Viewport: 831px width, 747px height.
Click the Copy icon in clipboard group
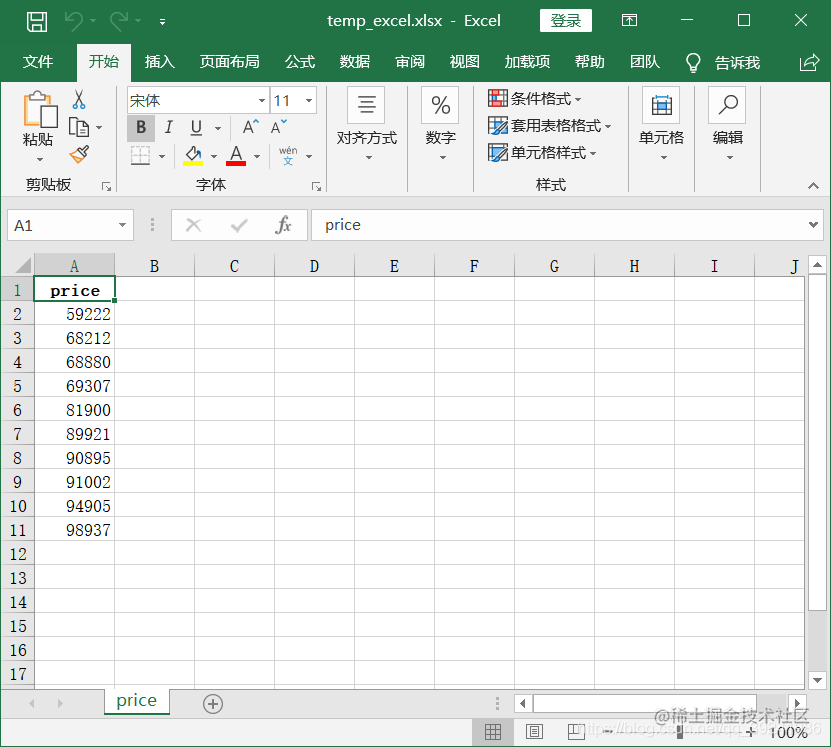(78, 125)
